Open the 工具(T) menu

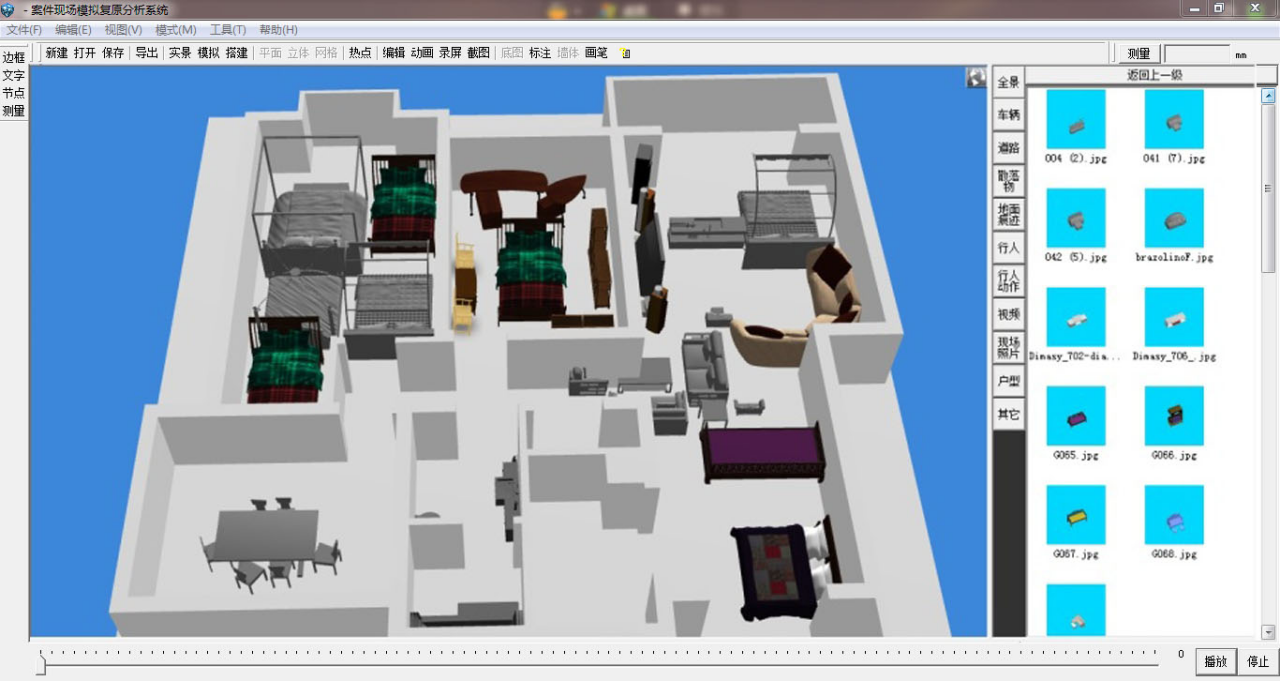click(x=228, y=30)
